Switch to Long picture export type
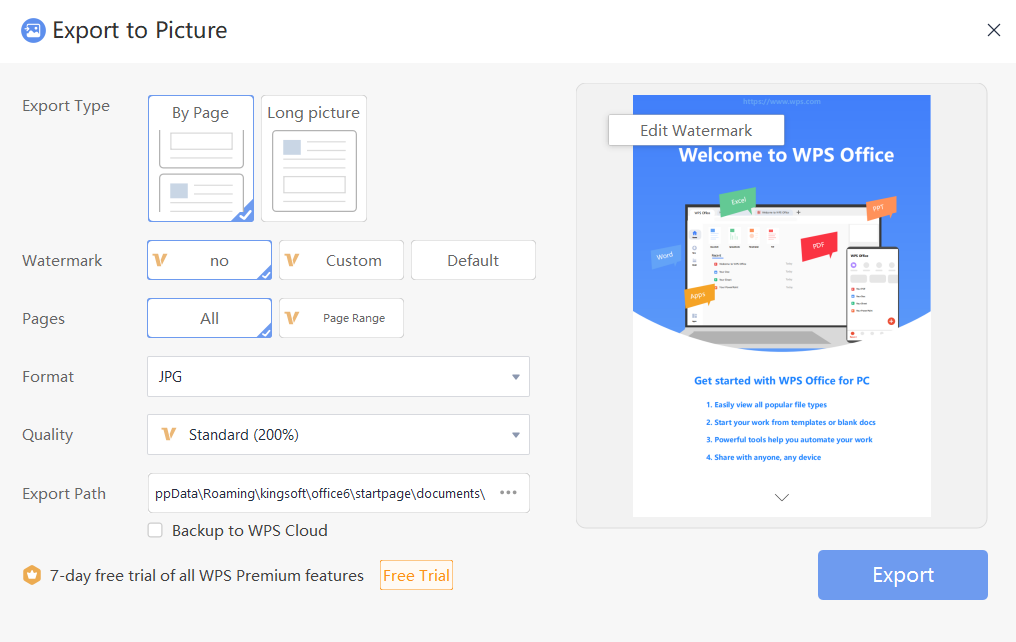Image resolution: width=1016 pixels, height=642 pixels. (x=313, y=158)
